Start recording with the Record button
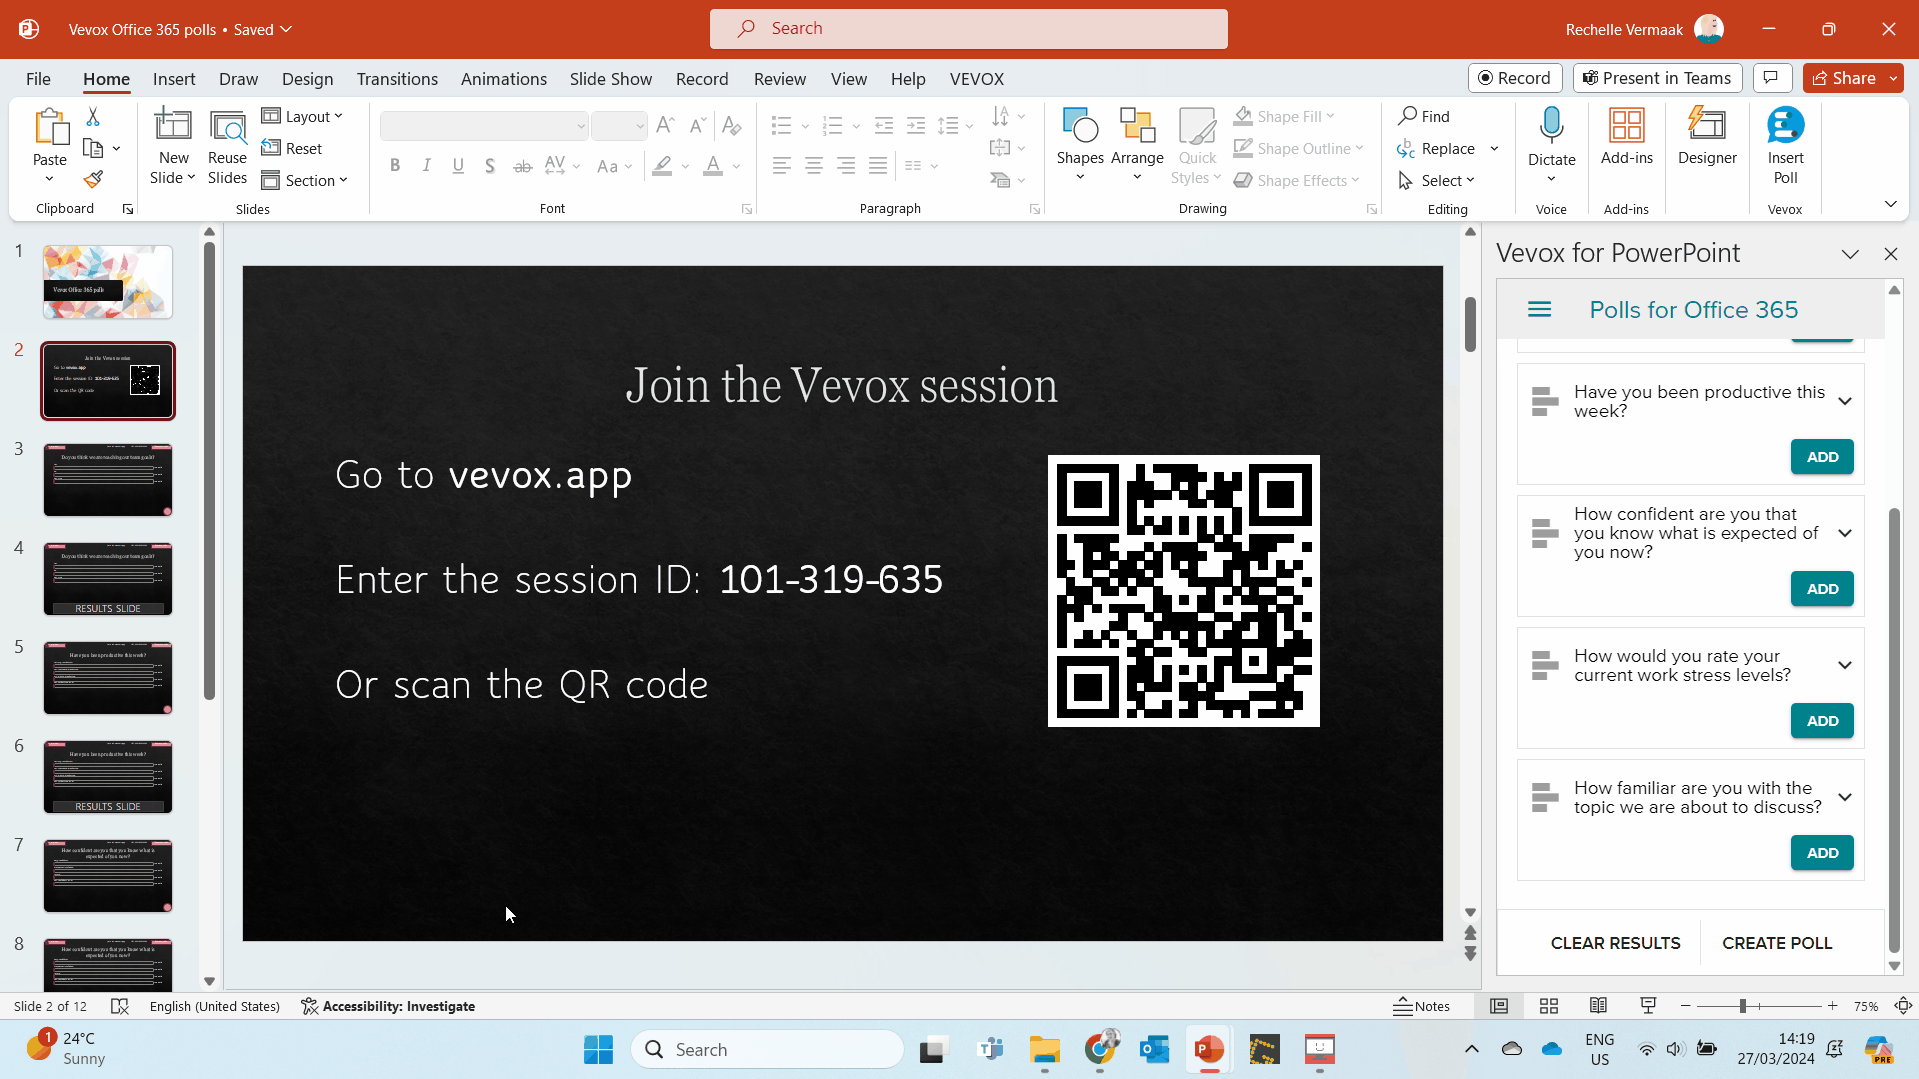The image size is (1919, 1079). tap(1514, 78)
